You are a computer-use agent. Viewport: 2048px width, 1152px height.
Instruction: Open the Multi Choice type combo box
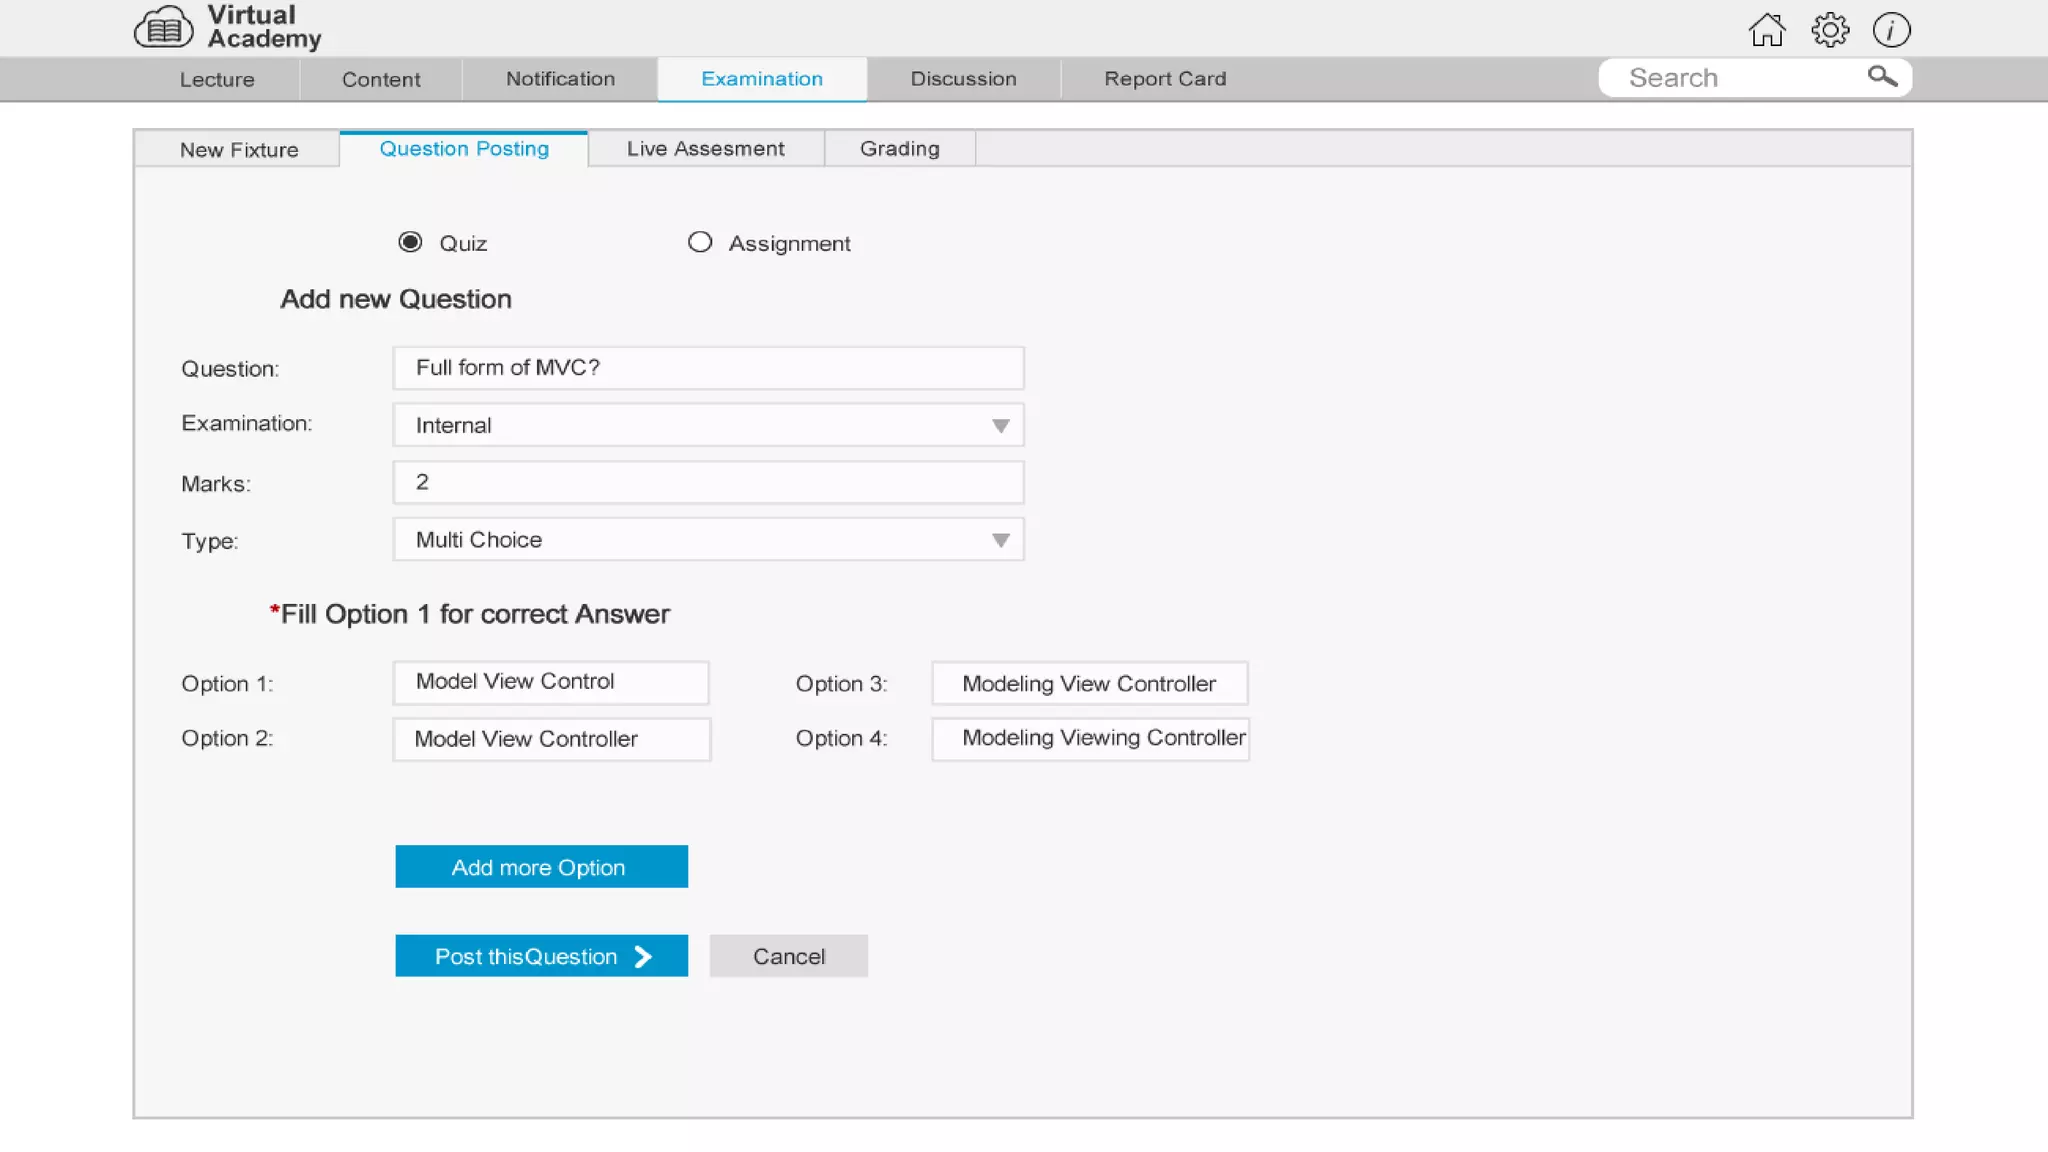point(690,540)
